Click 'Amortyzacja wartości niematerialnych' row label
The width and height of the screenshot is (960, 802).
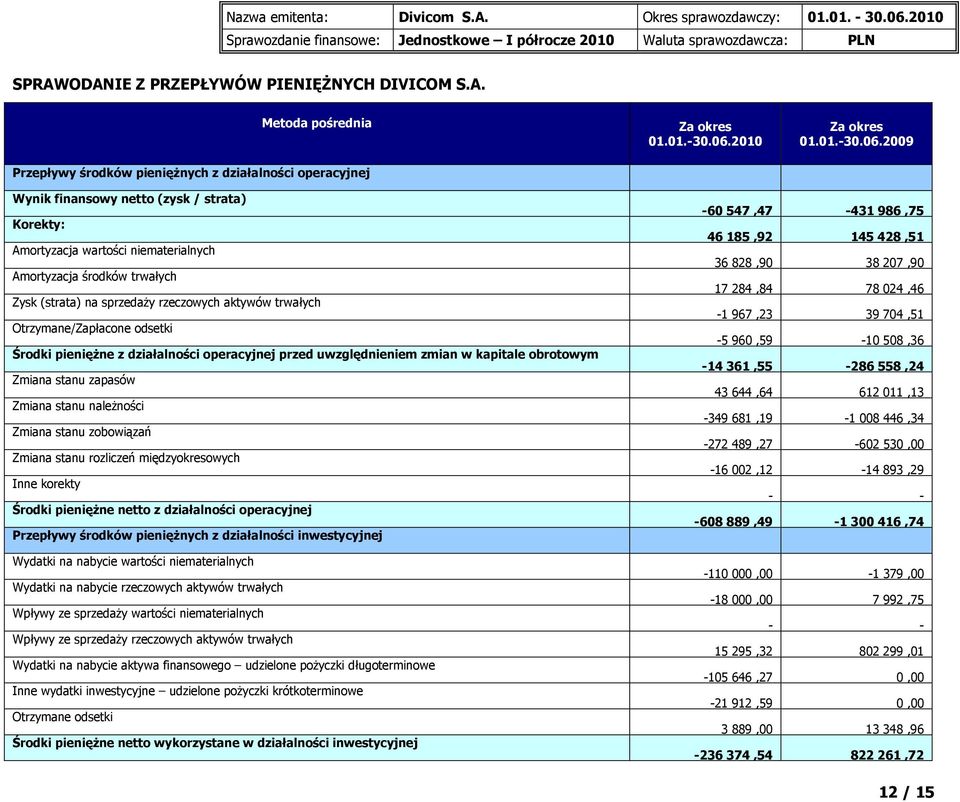[113, 250]
